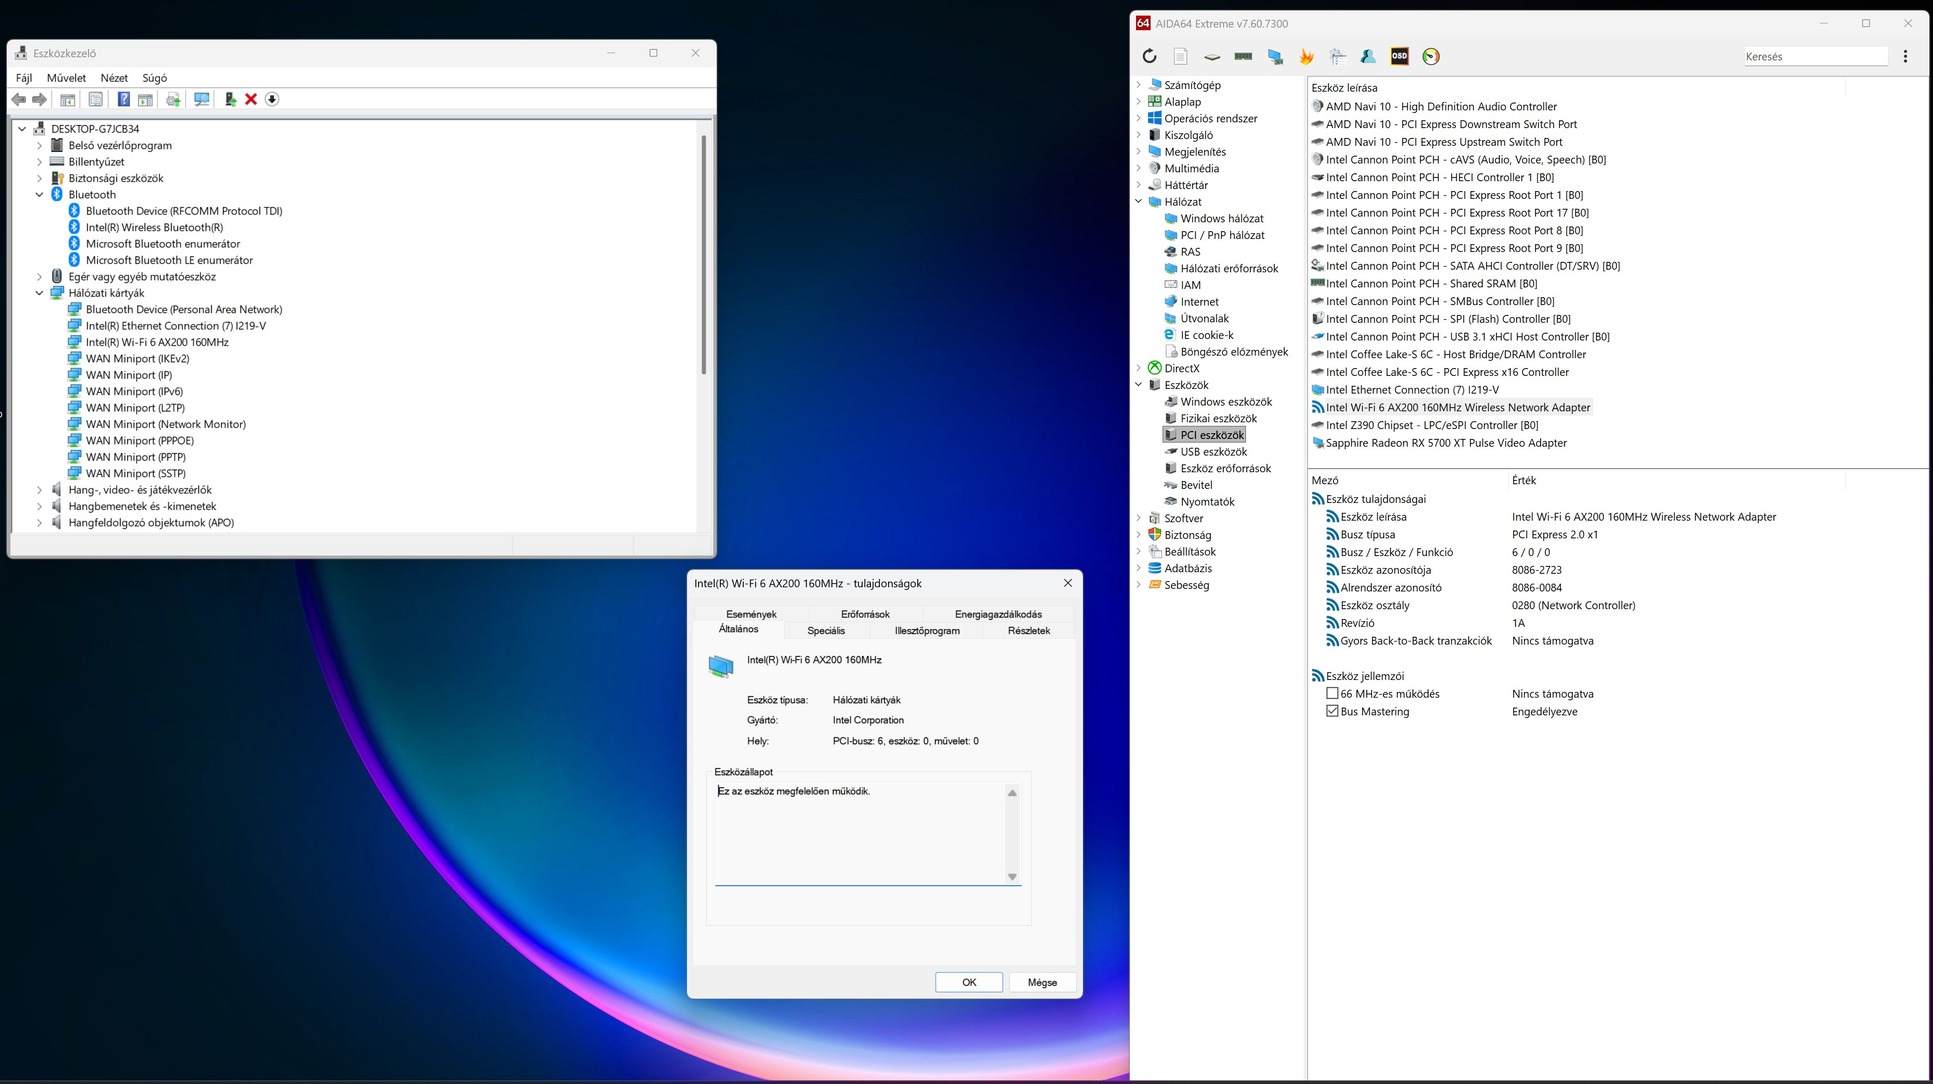
Task: Select USB eszközök in the tree
Action: (1213, 452)
